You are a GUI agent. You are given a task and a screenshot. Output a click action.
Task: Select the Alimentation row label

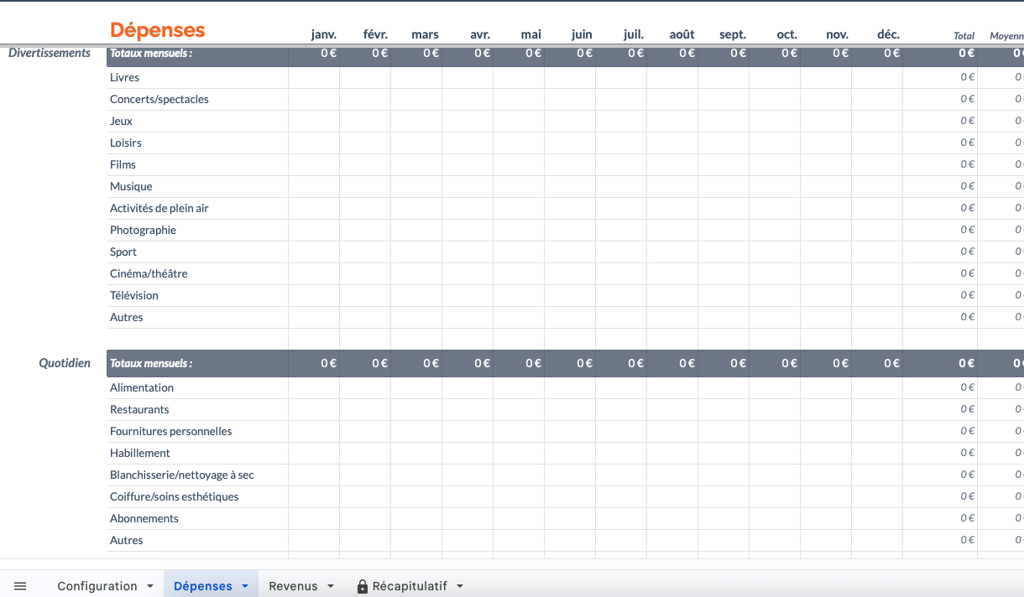point(142,388)
